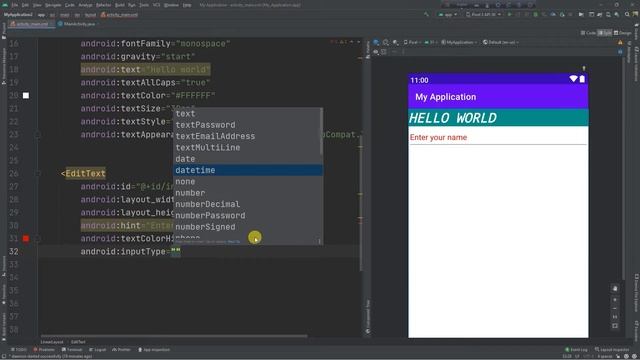Click the horizontal editor scrollbar
Screen dimensions: 640x360
174,336
